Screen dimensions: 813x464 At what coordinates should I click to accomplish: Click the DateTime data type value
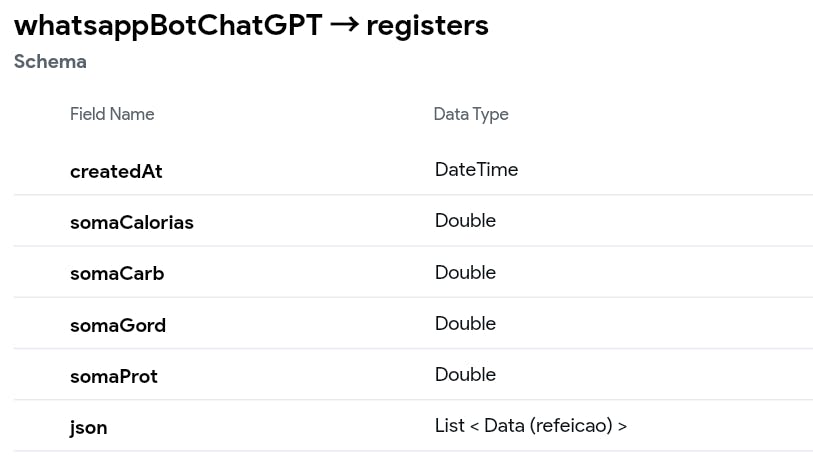476,170
